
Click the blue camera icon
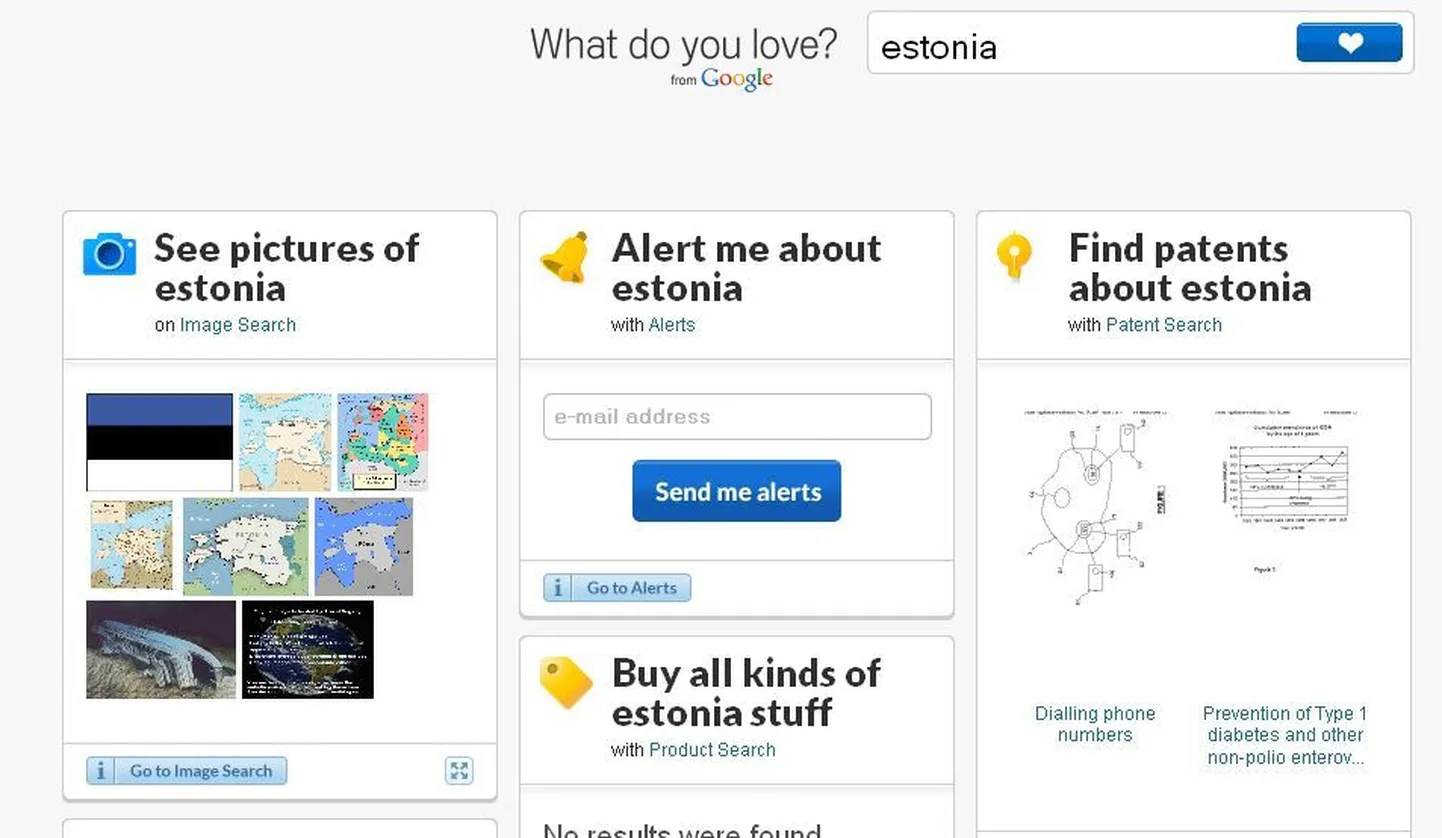tap(109, 254)
